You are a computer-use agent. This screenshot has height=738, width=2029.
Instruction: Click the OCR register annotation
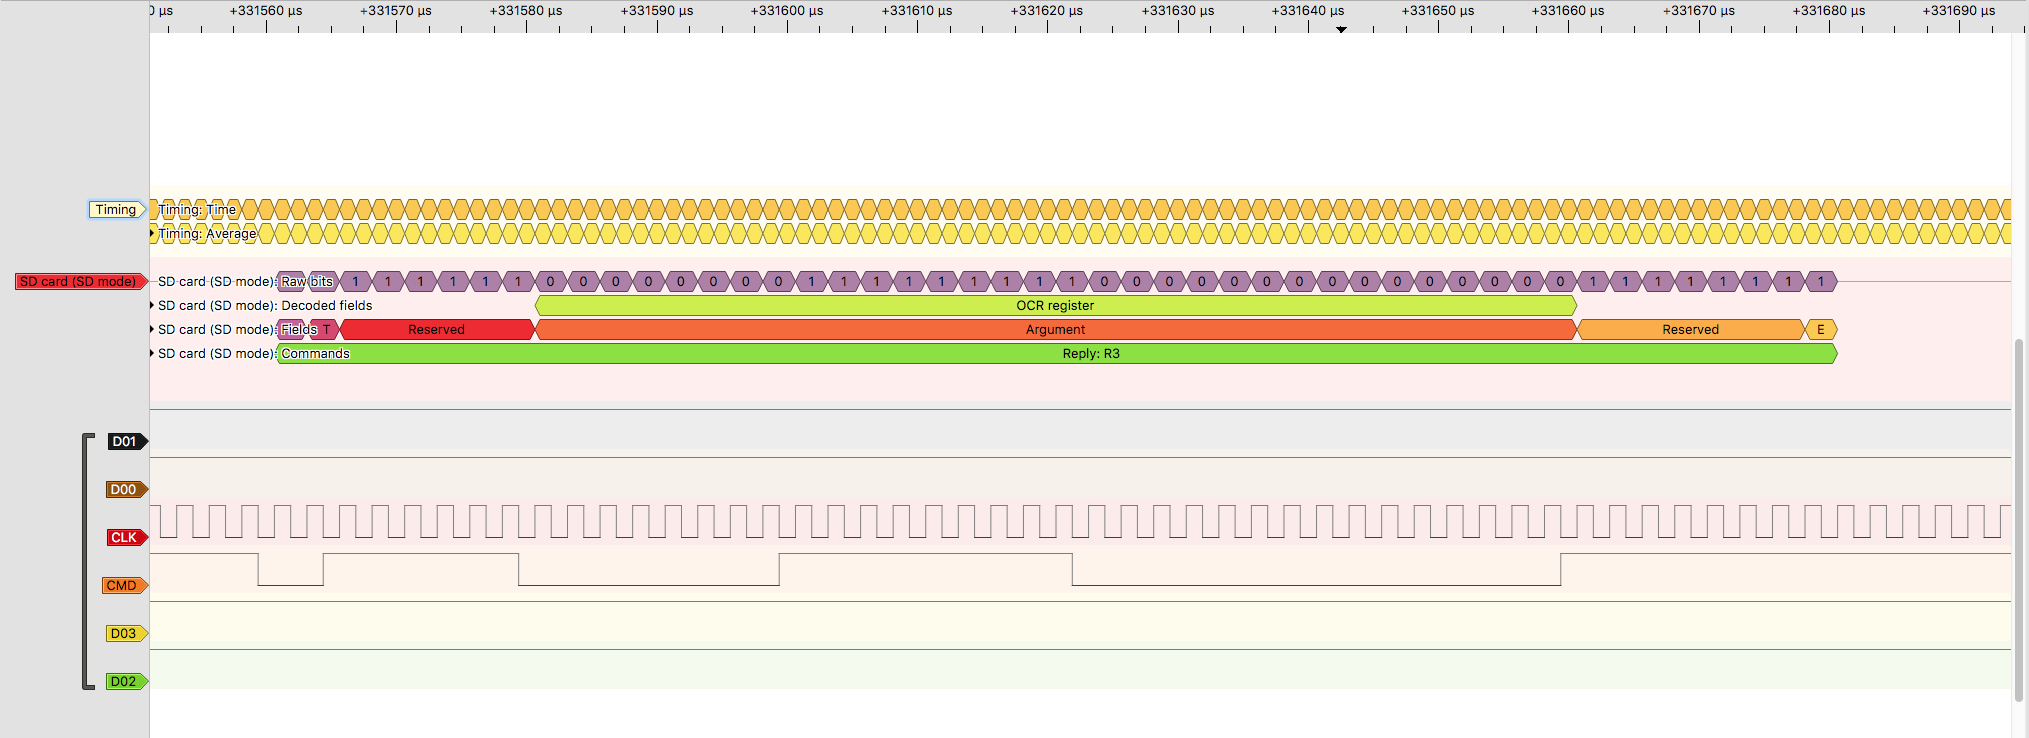pos(1056,305)
